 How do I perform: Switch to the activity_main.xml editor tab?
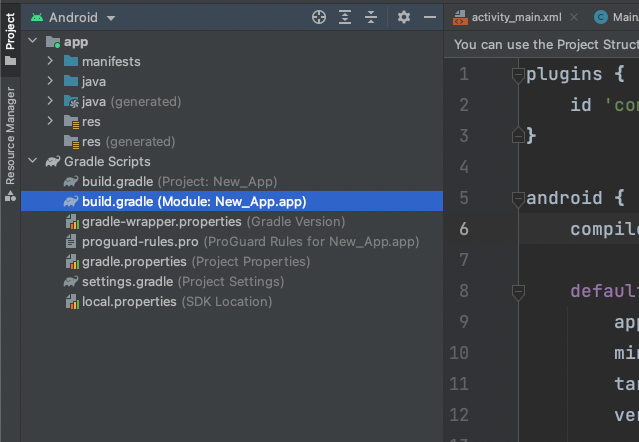(x=516, y=17)
